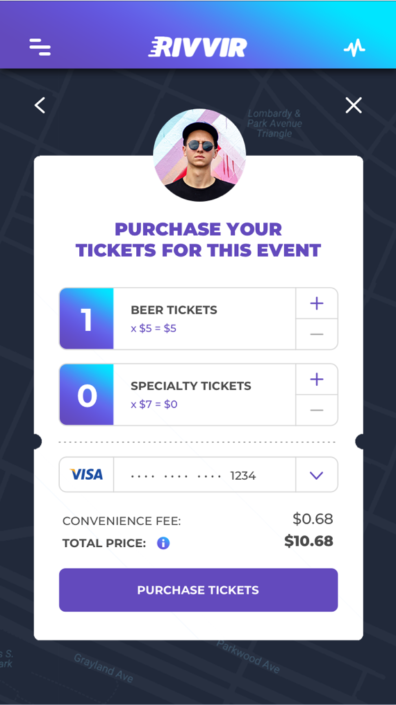The image size is (396, 705).
Task: Click the specialty tickets quantity box
Action: click(x=86, y=395)
